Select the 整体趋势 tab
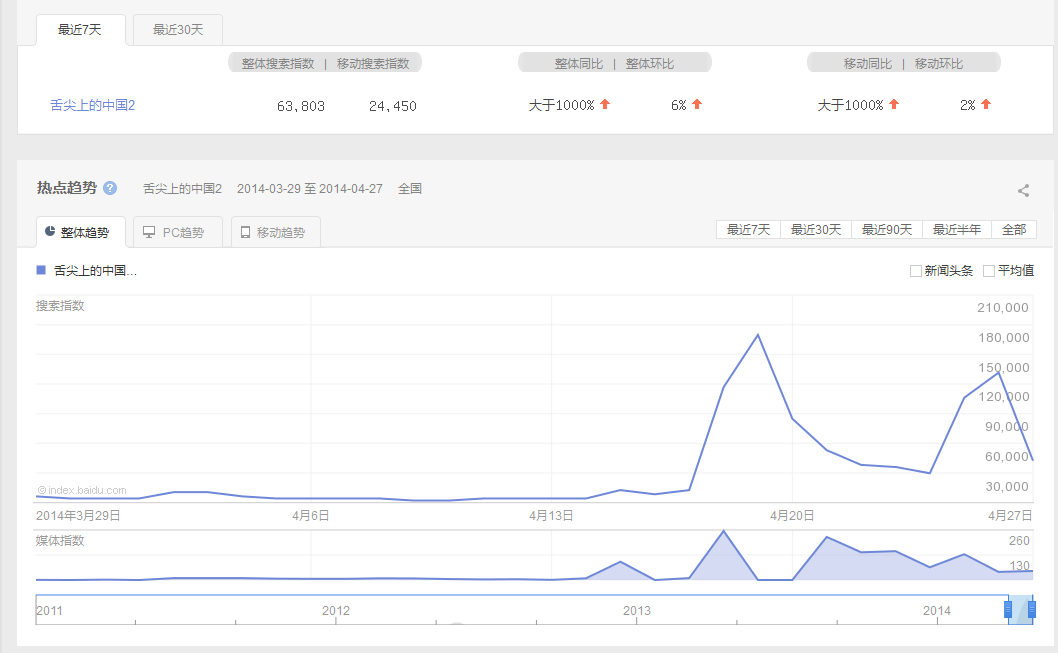1058x653 pixels. pos(80,232)
